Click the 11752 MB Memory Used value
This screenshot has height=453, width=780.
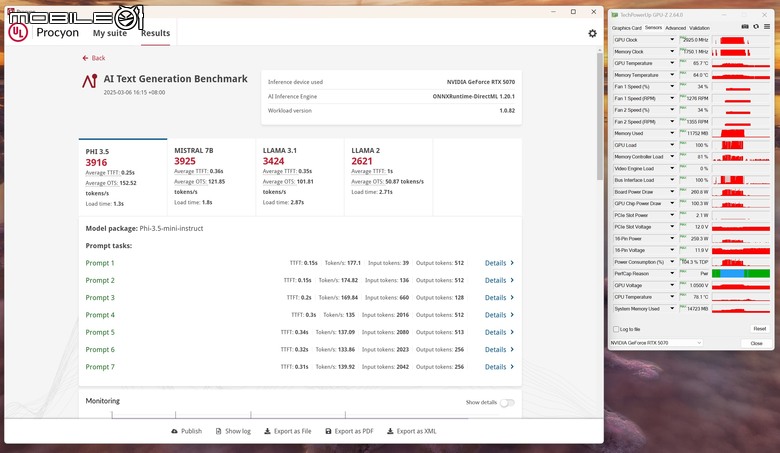click(697, 133)
